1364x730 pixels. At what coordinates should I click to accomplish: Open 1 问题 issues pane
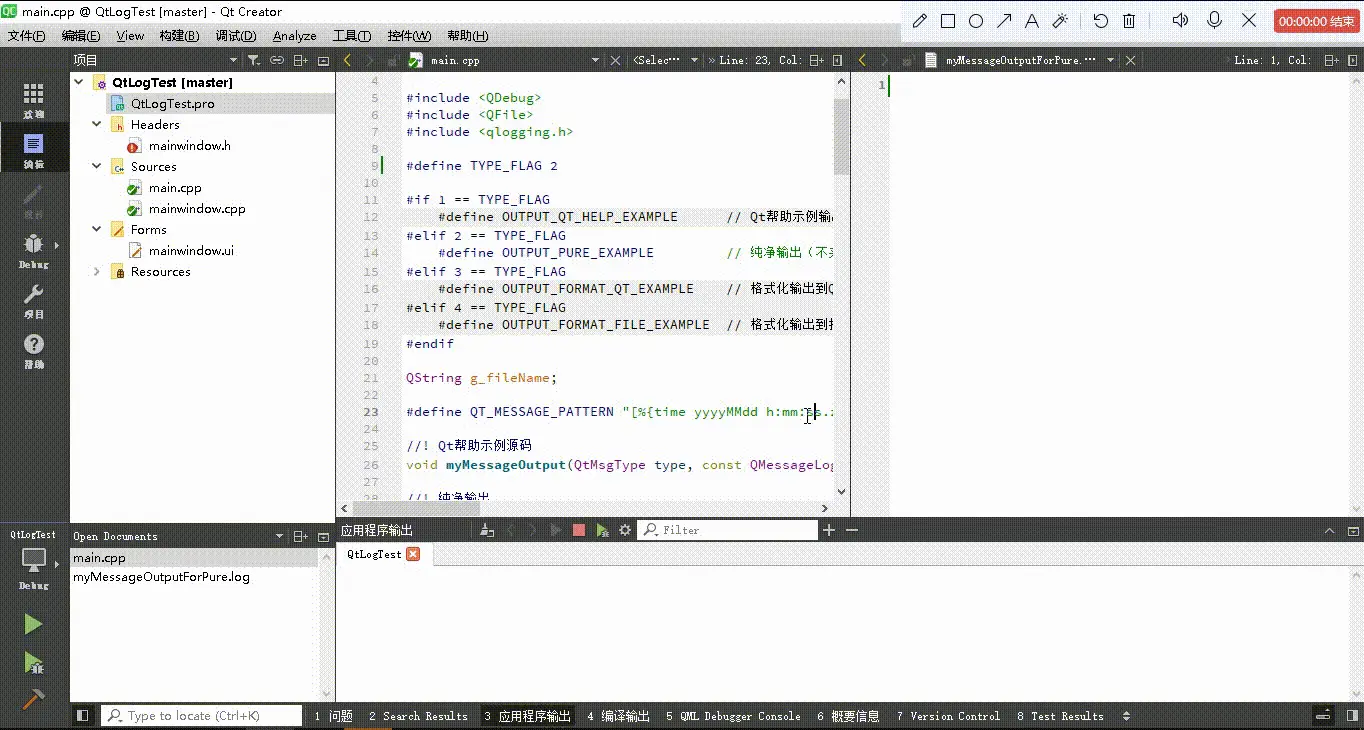[334, 716]
